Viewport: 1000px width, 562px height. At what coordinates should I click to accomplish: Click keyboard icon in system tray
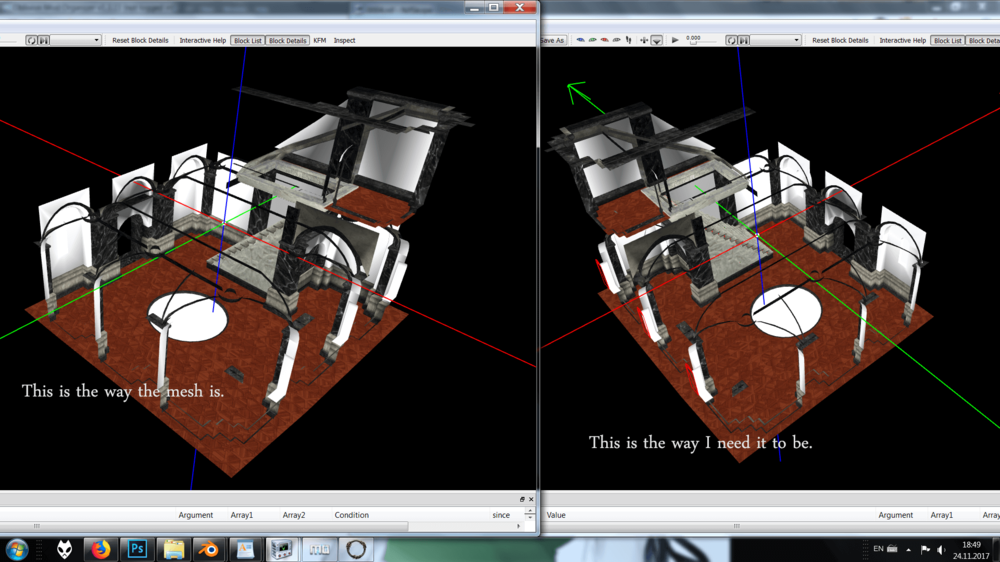click(892, 549)
